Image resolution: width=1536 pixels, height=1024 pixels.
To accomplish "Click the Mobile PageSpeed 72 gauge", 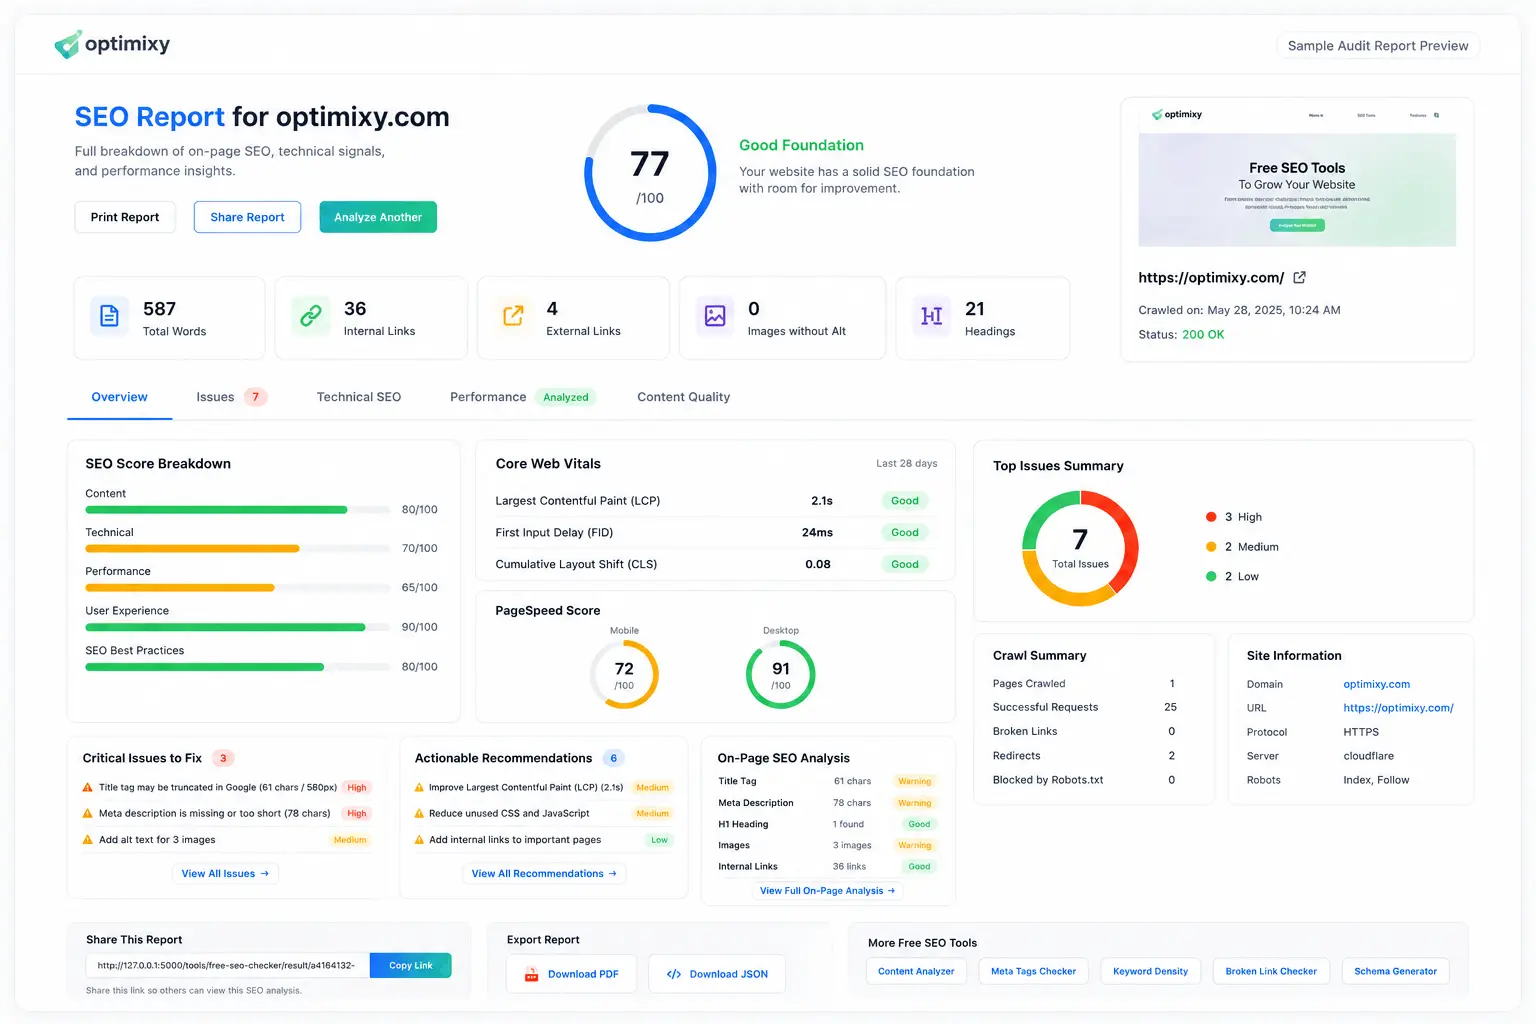I will (624, 675).
